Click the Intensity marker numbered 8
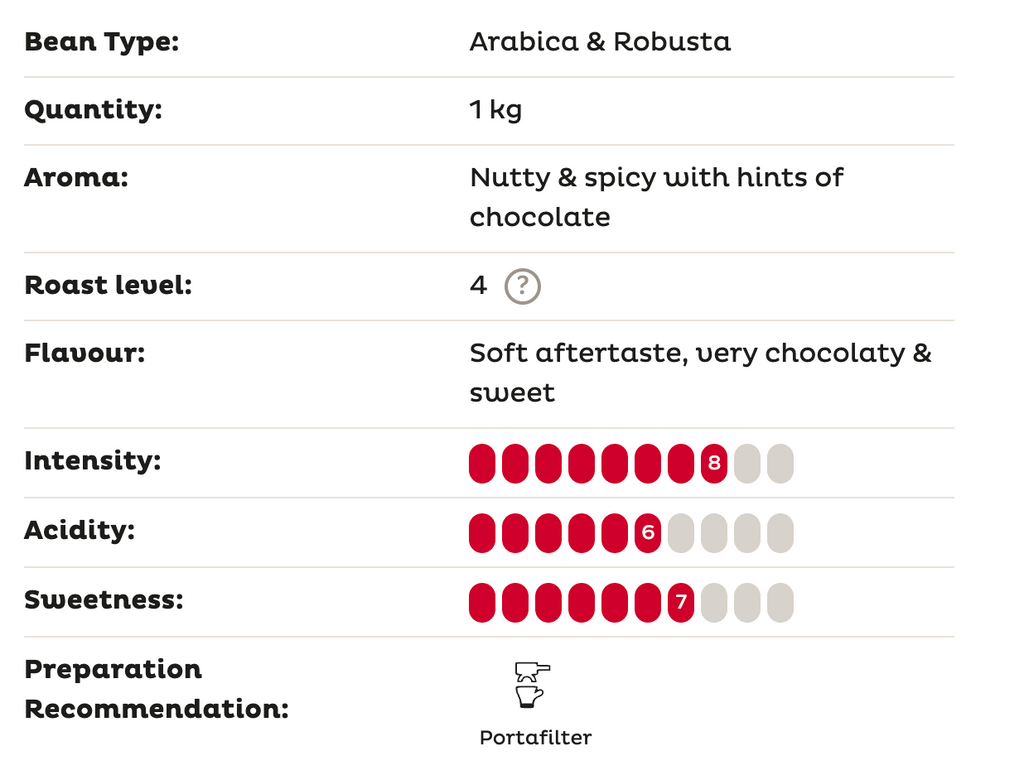The width and height of the screenshot is (1024, 775). [x=714, y=464]
